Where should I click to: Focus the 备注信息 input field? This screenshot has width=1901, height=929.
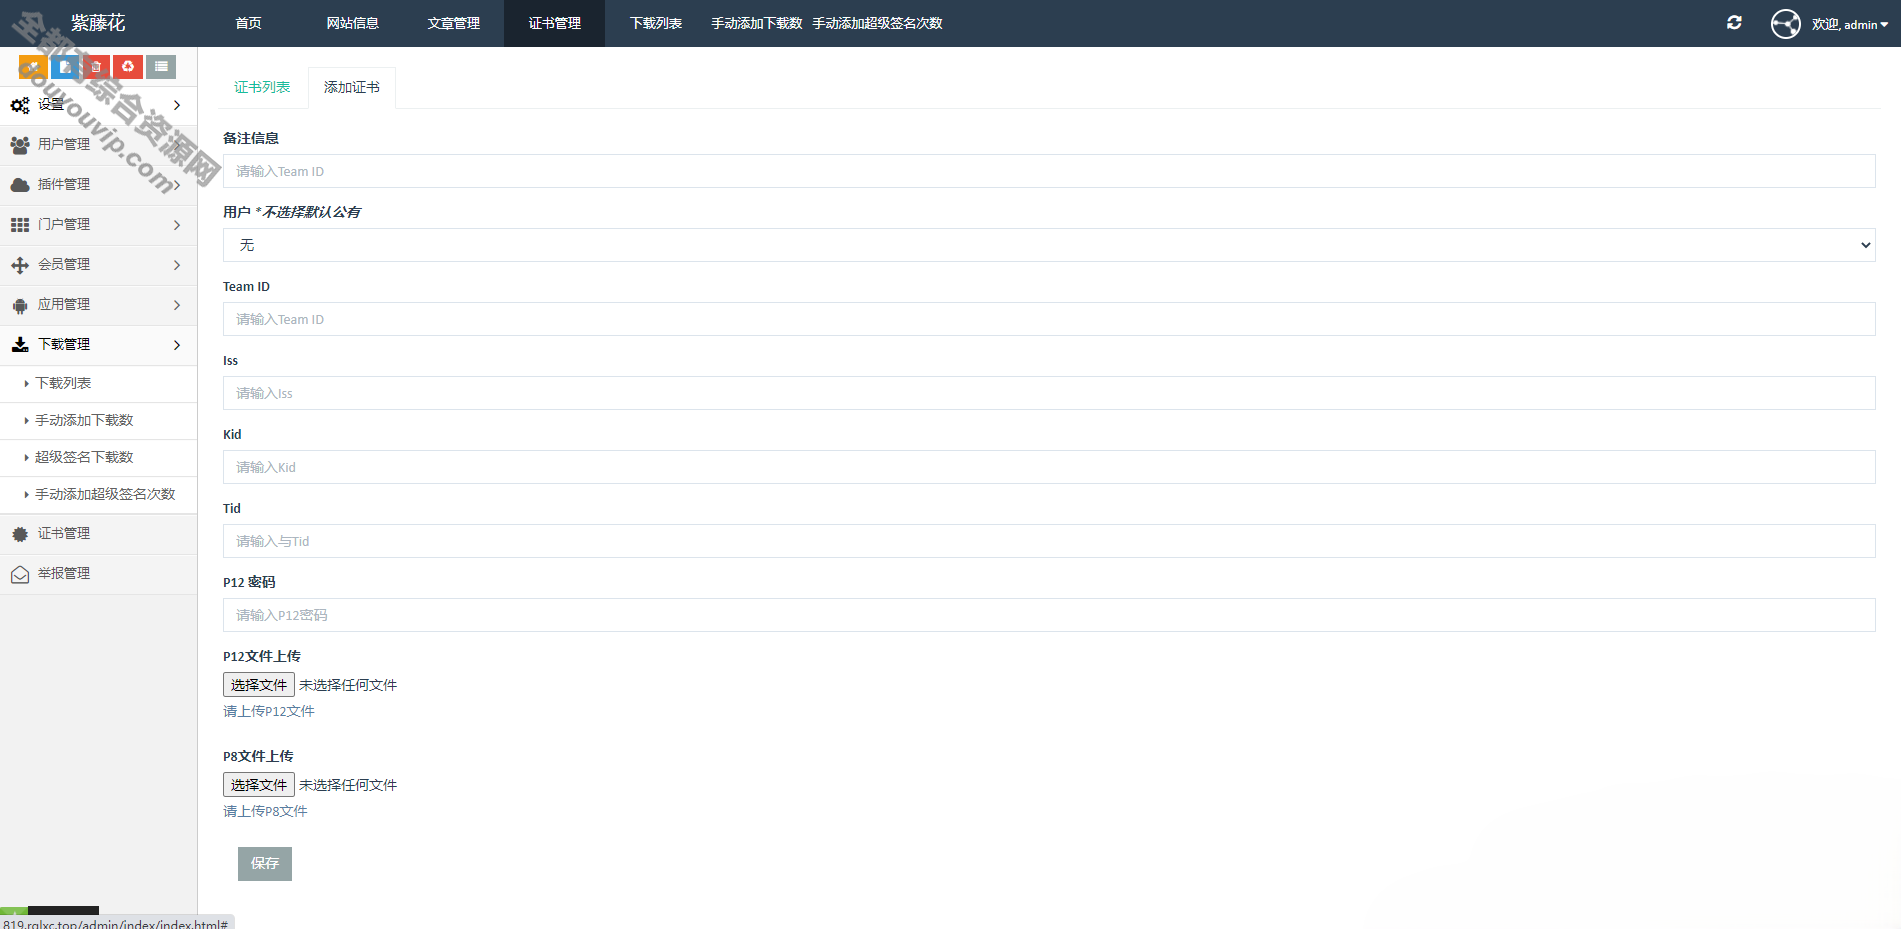coord(1049,171)
